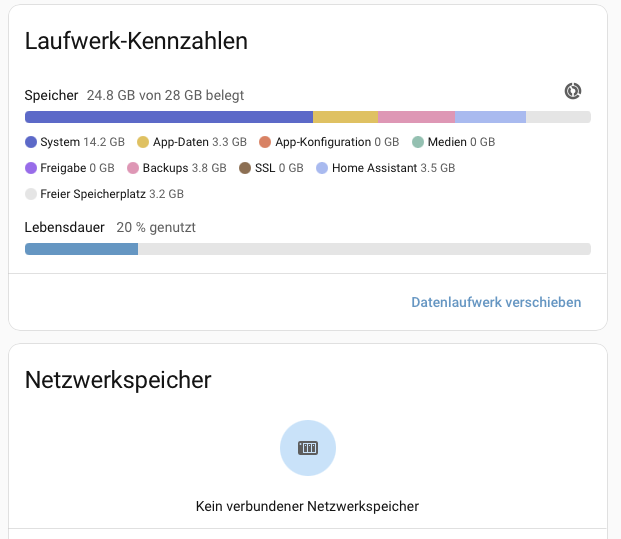
Task: Select the purple Freigabe legend dot
Action: click(x=31, y=168)
